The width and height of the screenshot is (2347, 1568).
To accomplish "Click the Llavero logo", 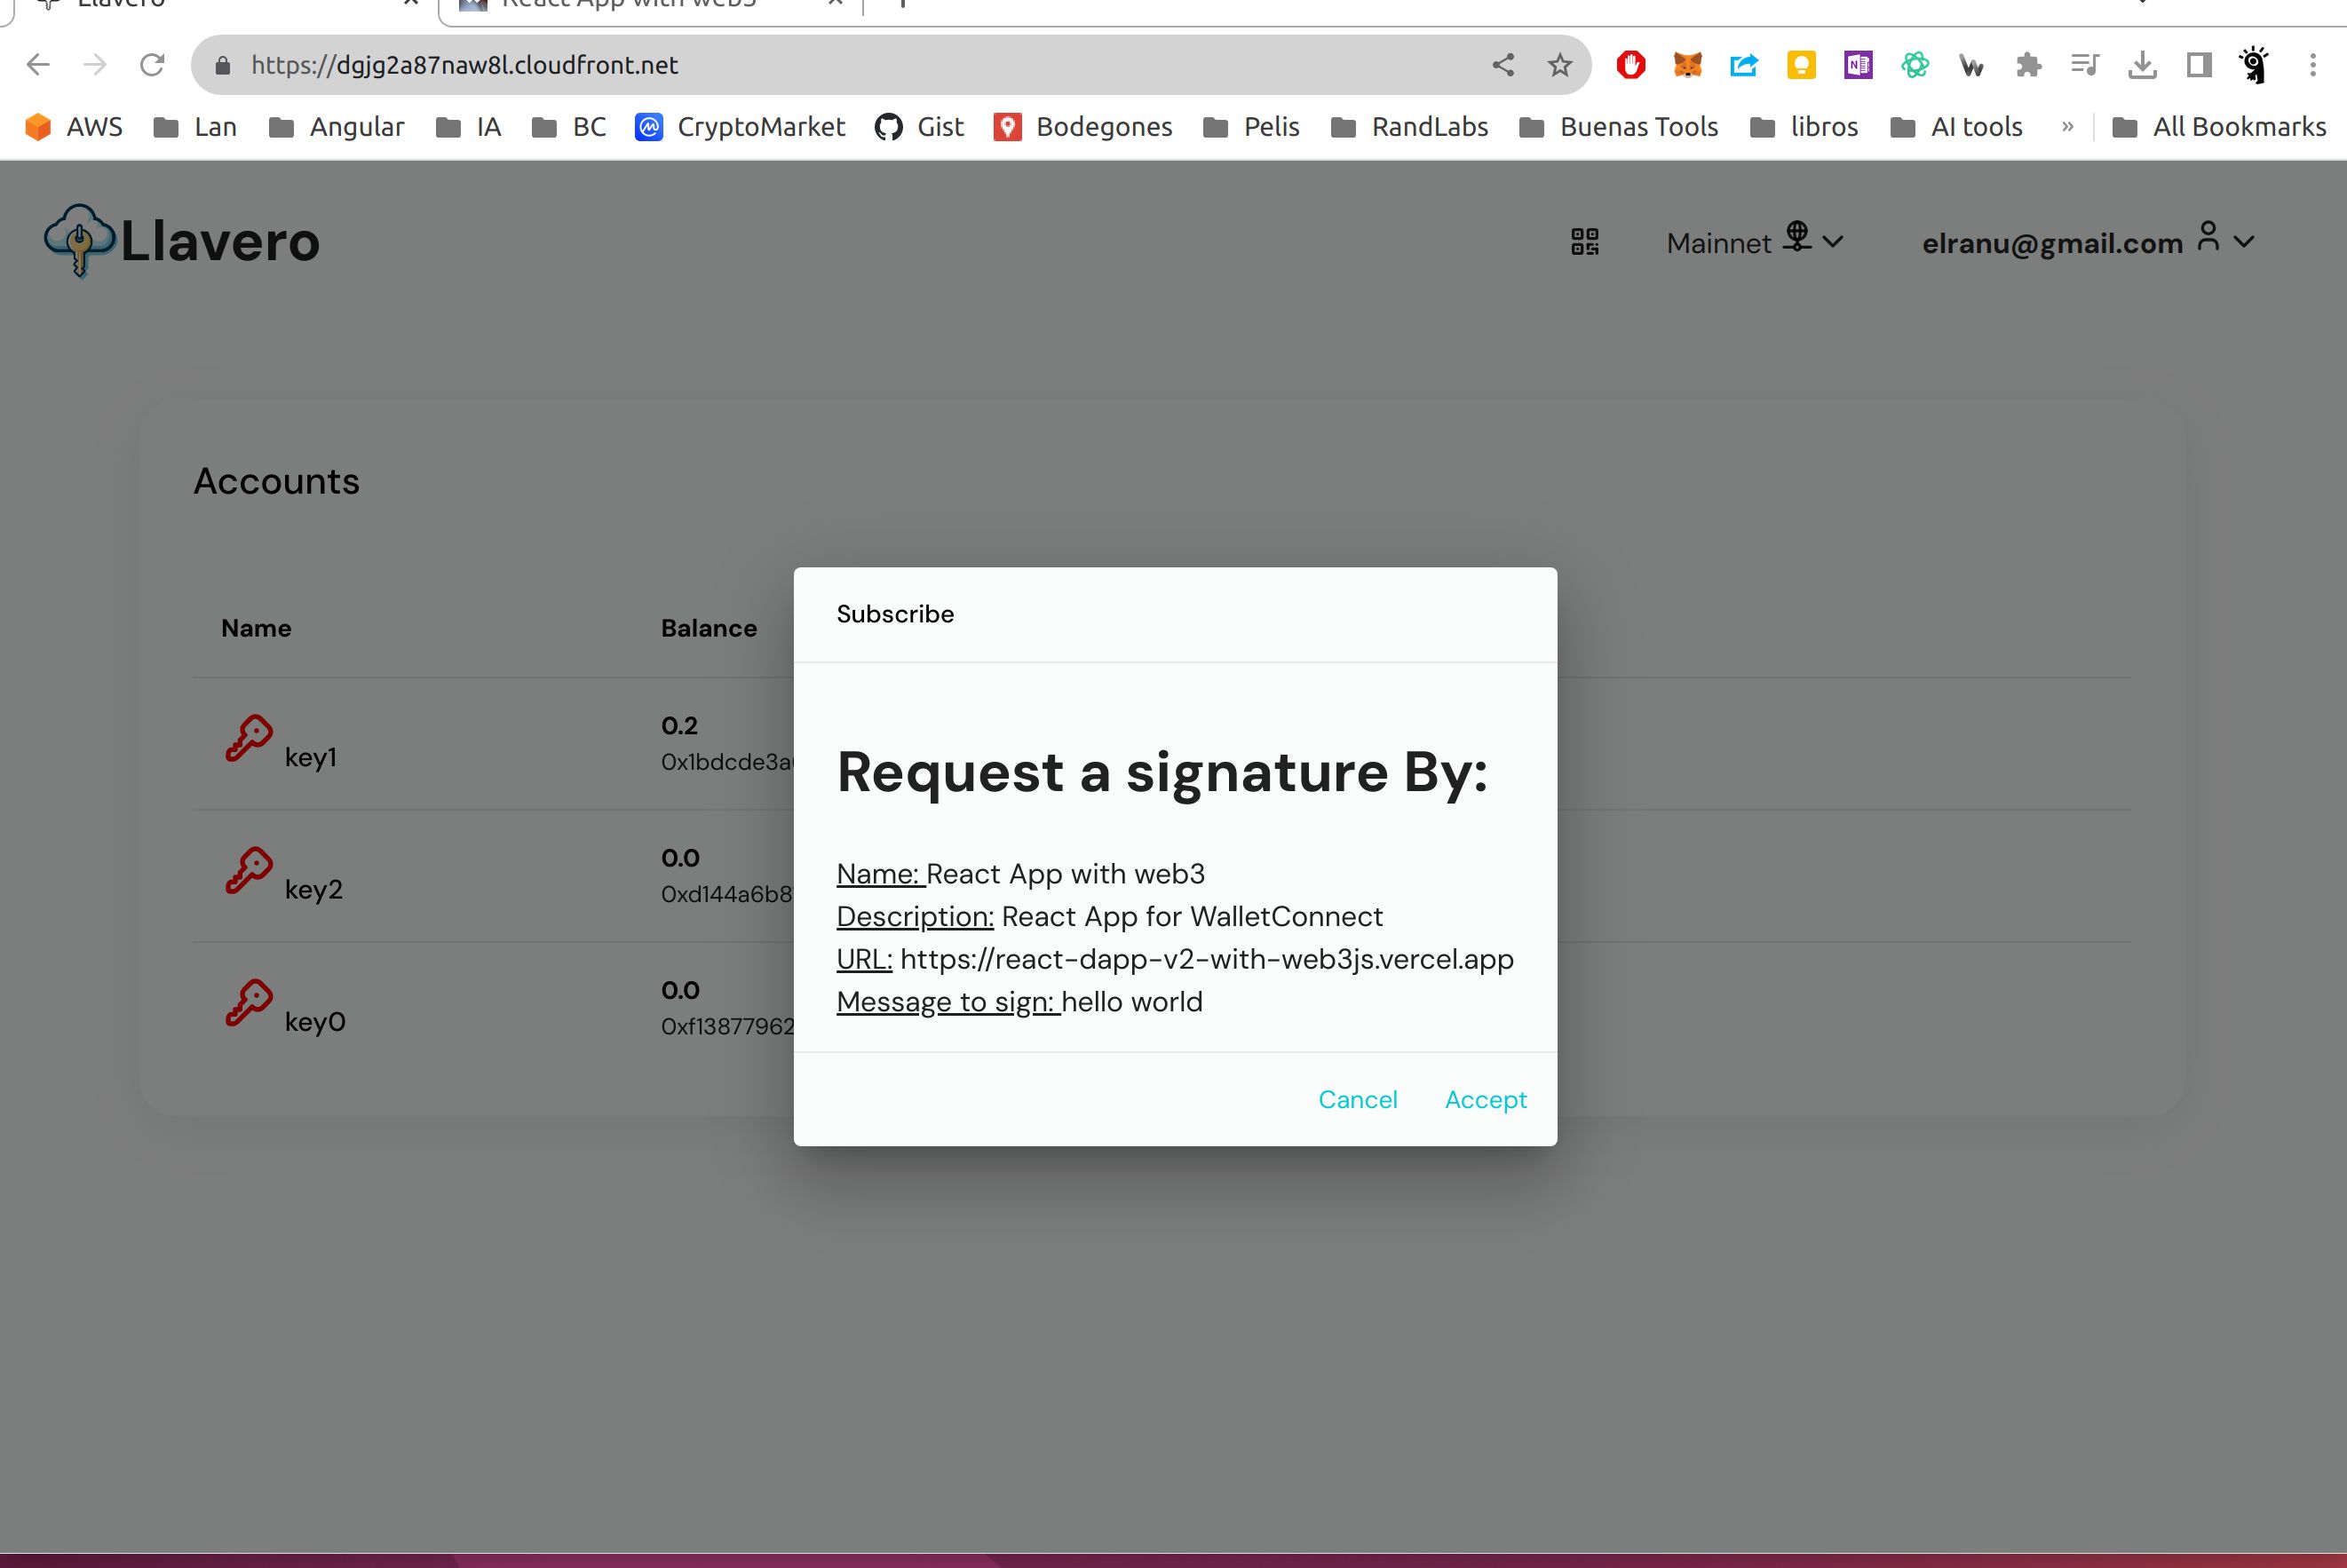I will point(182,241).
